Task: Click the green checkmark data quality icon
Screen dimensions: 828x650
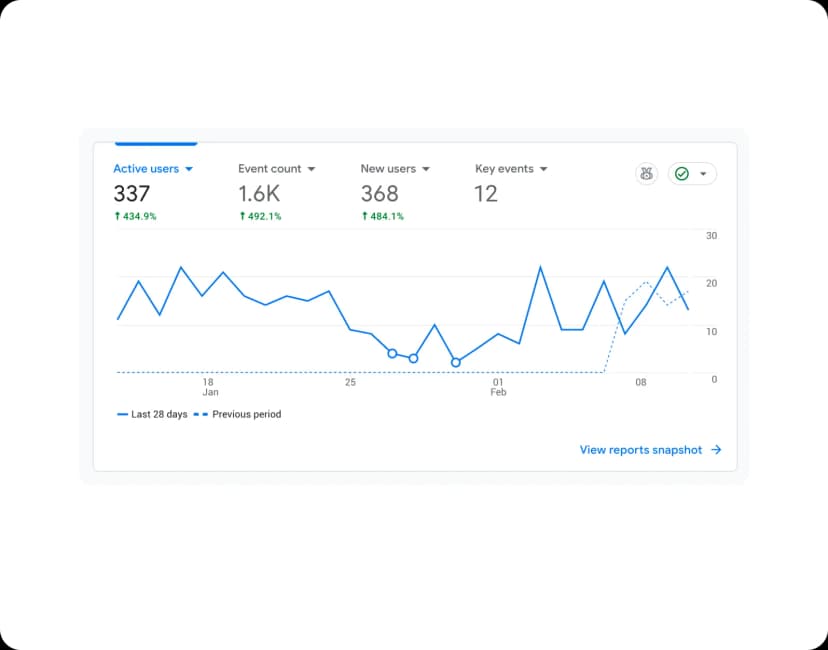Action: click(682, 174)
